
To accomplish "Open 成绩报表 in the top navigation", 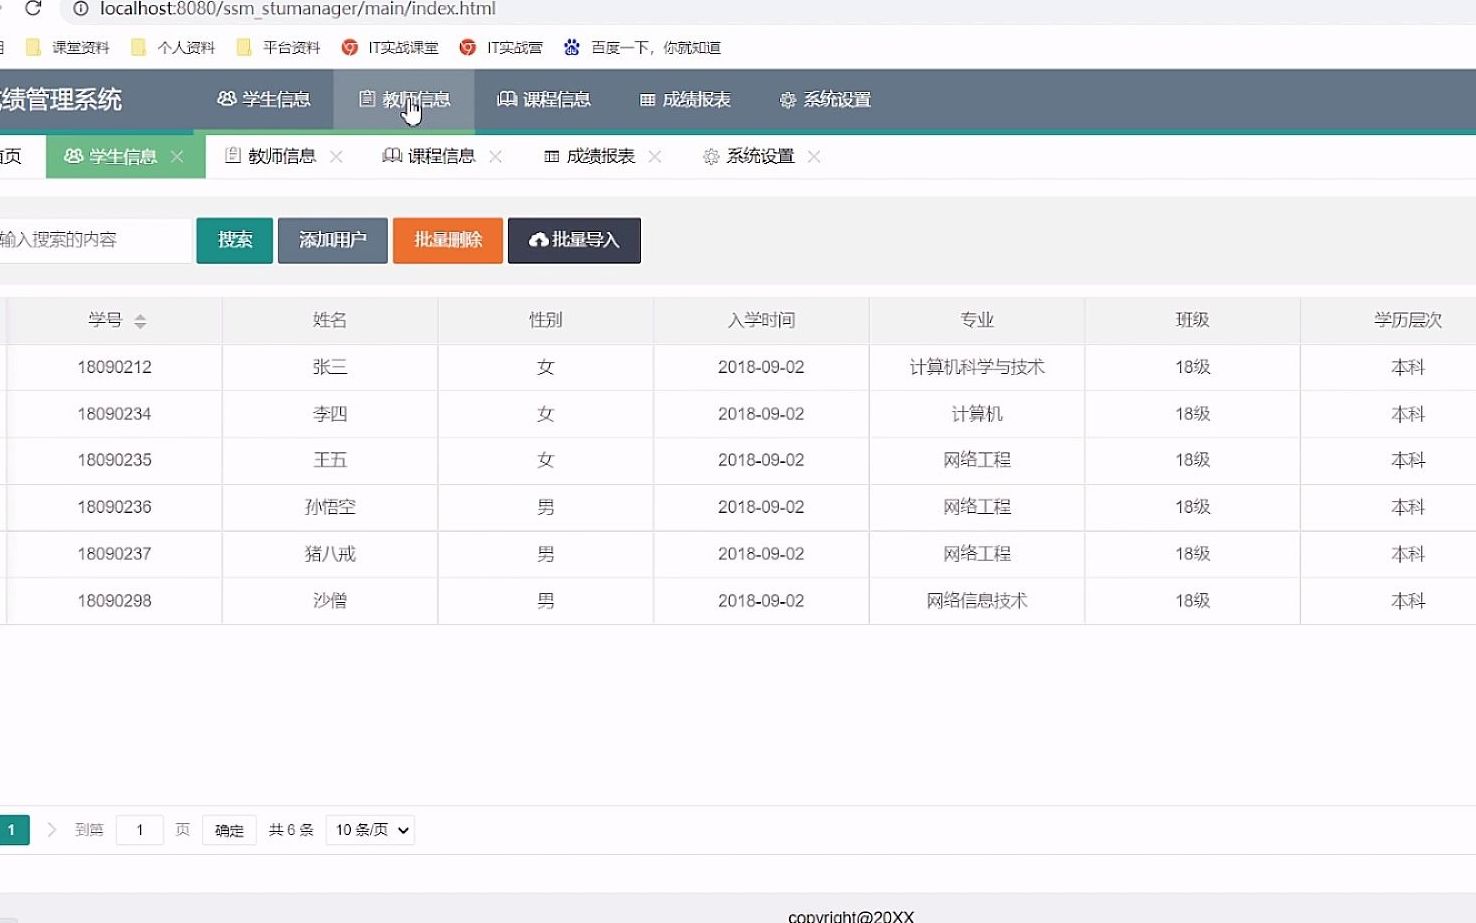I will tap(685, 99).
